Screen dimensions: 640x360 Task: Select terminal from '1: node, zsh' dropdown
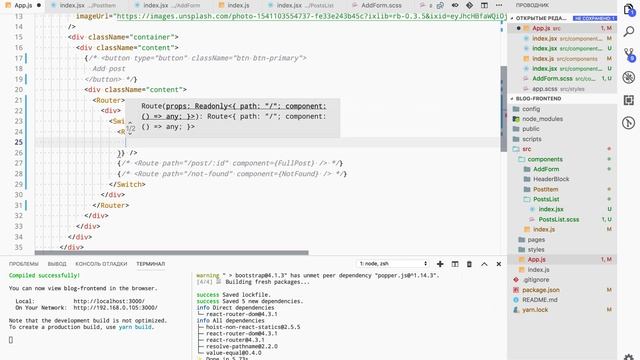click(x=393, y=264)
